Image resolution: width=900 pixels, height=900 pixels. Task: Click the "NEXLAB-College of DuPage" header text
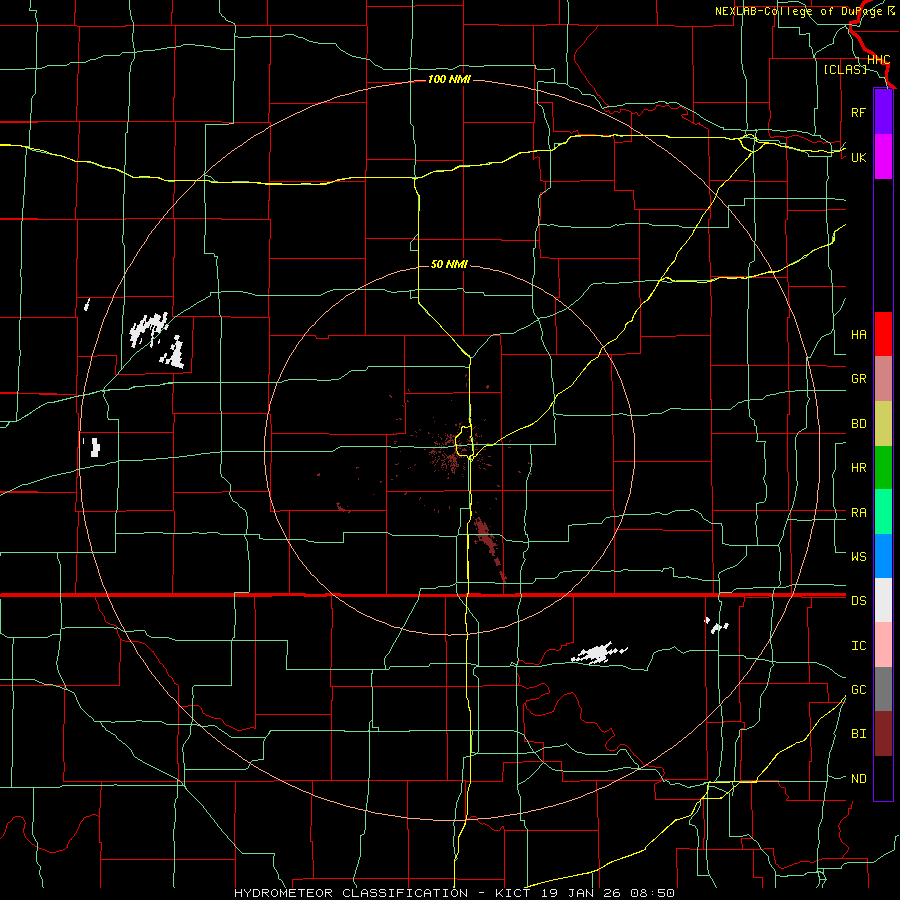point(800,11)
